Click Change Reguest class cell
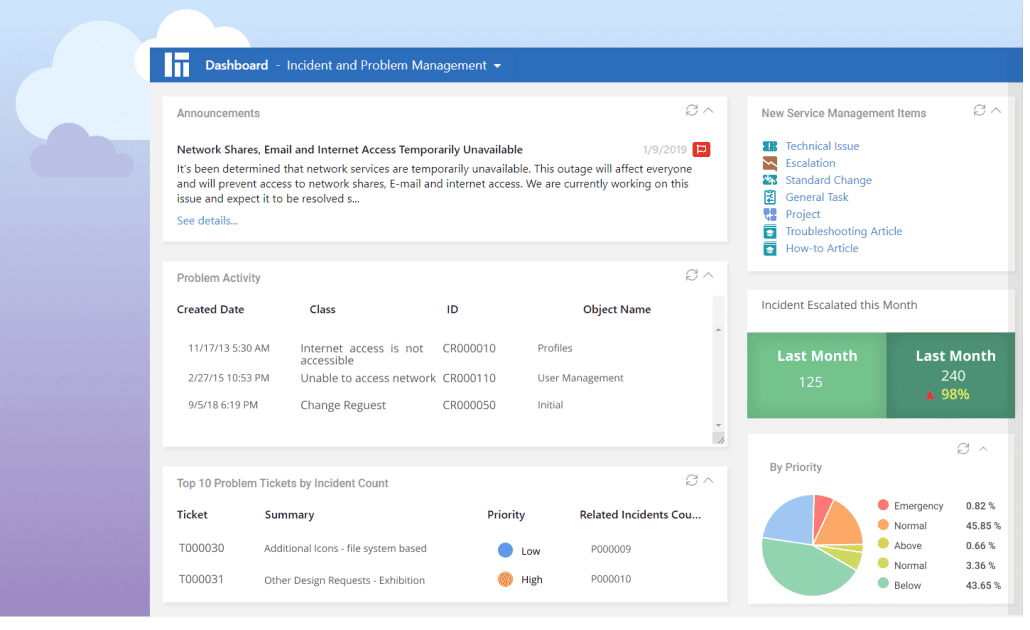This screenshot has width=1030, height=630. pos(343,405)
